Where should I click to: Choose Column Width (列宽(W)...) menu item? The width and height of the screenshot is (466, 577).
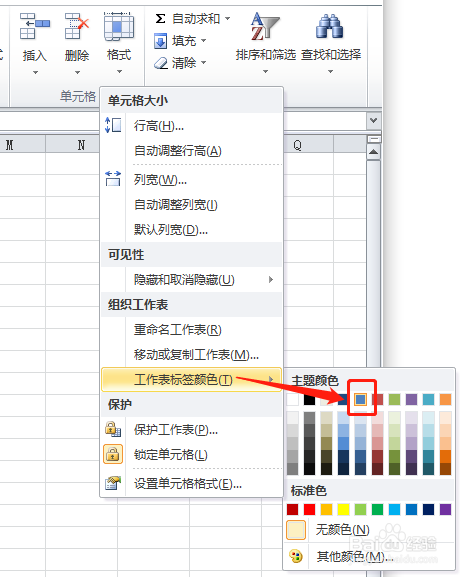coord(191,180)
